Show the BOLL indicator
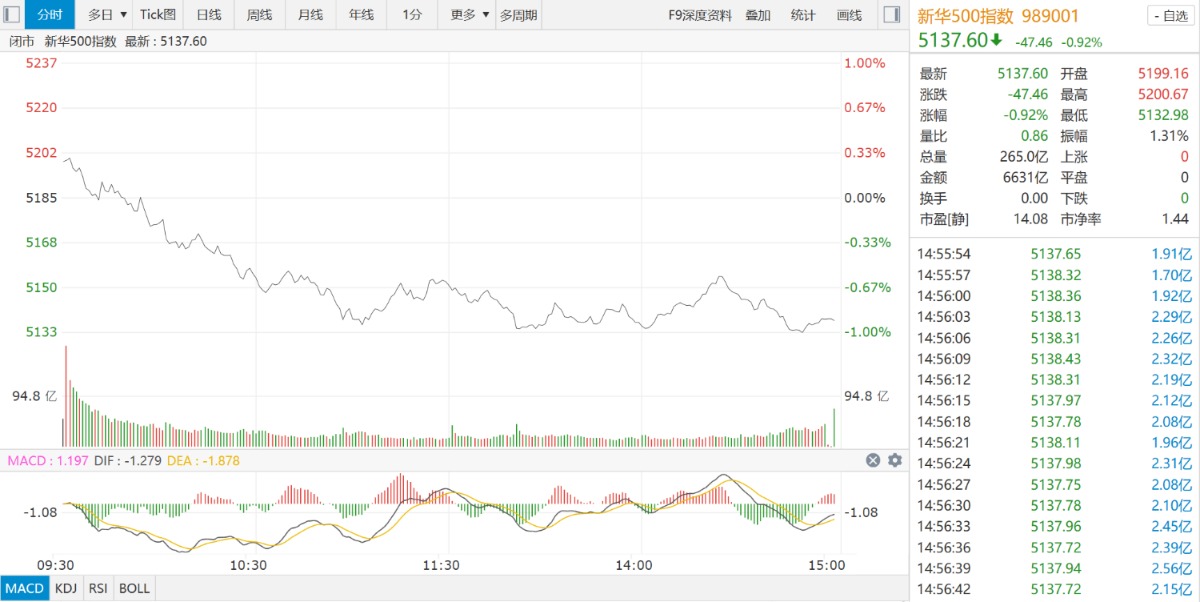Viewport: 1200px width, 602px height. [x=134, y=588]
